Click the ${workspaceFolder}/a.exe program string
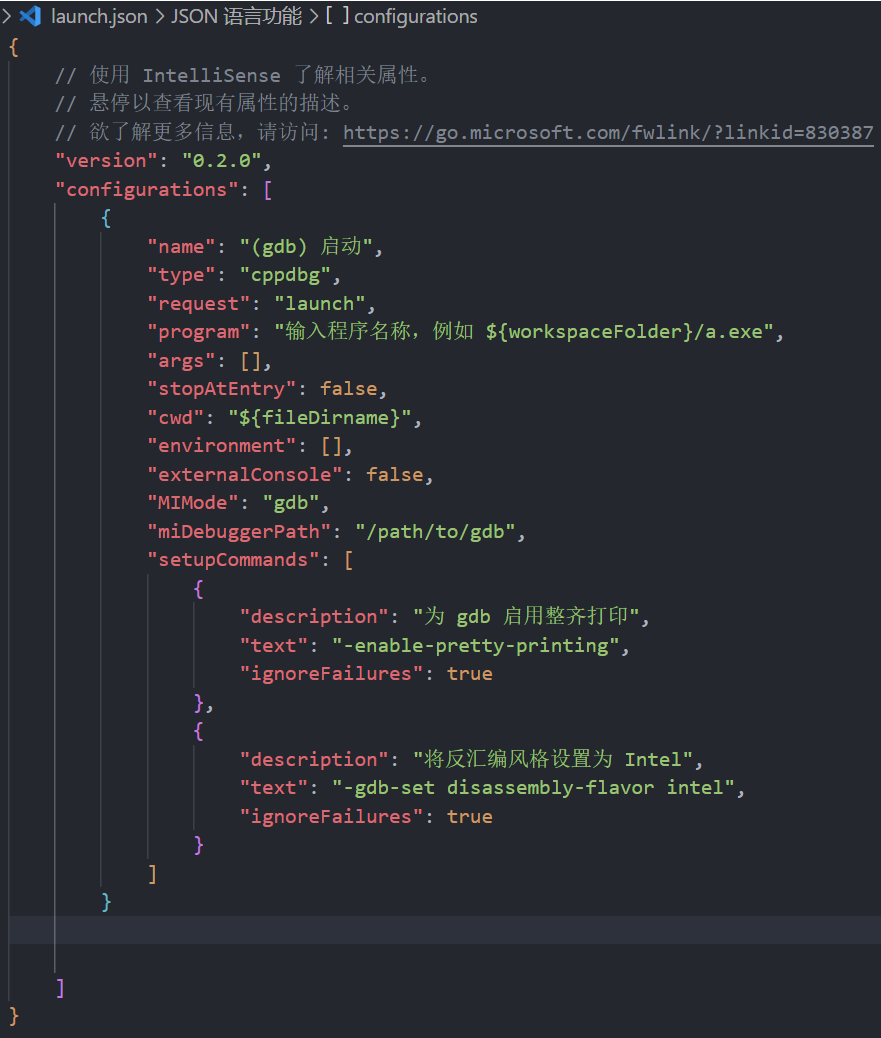The image size is (881, 1038). coord(524,332)
